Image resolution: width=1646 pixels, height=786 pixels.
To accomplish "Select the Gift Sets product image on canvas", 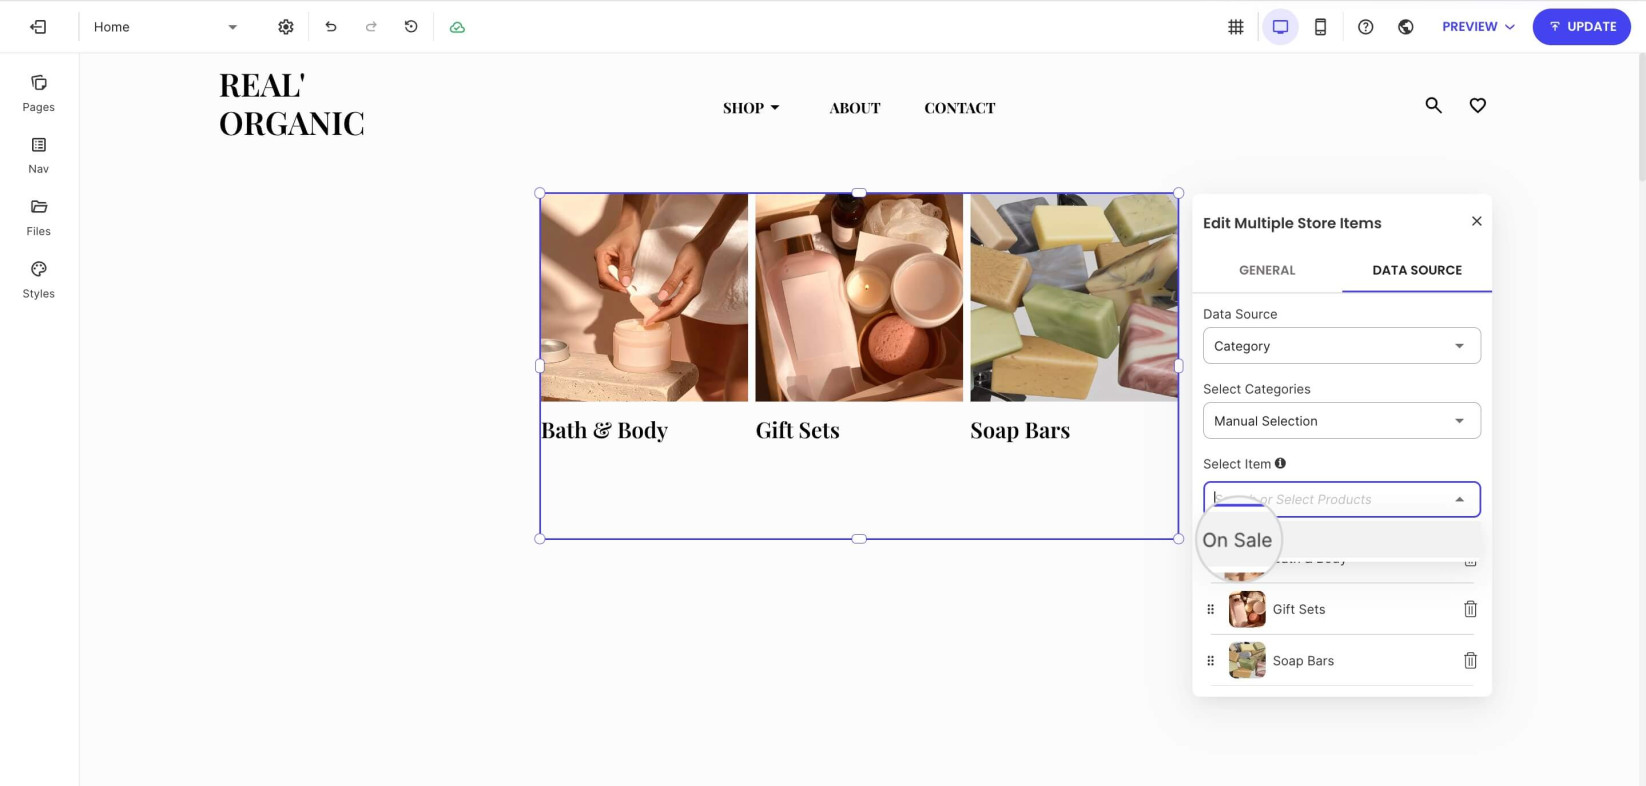I will (859, 298).
